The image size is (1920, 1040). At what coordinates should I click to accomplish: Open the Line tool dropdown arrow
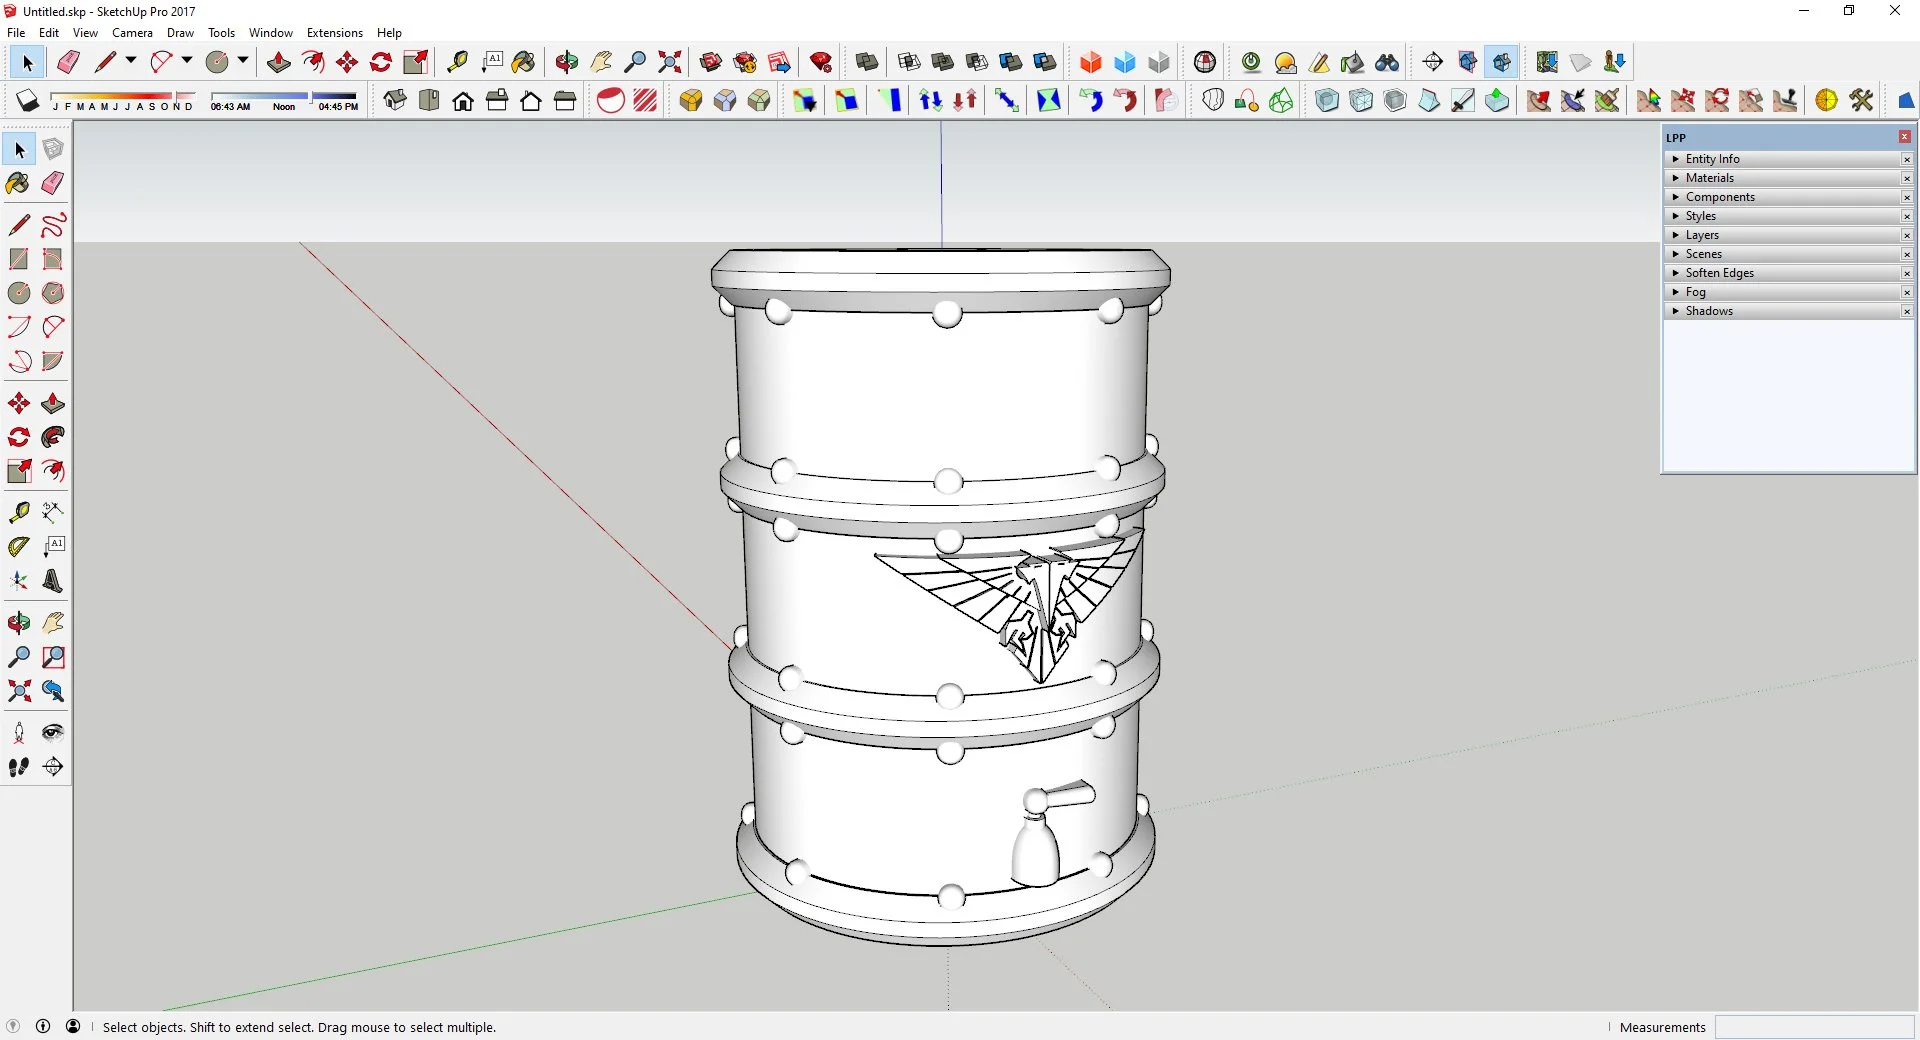click(x=131, y=61)
